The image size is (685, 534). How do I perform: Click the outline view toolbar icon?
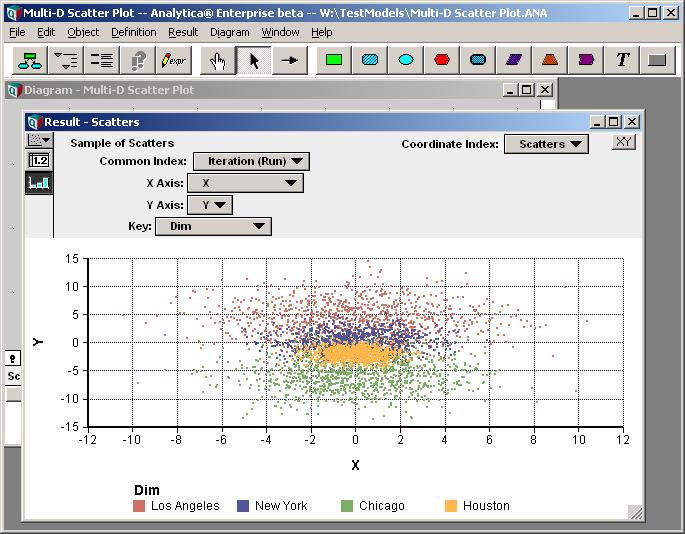(x=66, y=60)
